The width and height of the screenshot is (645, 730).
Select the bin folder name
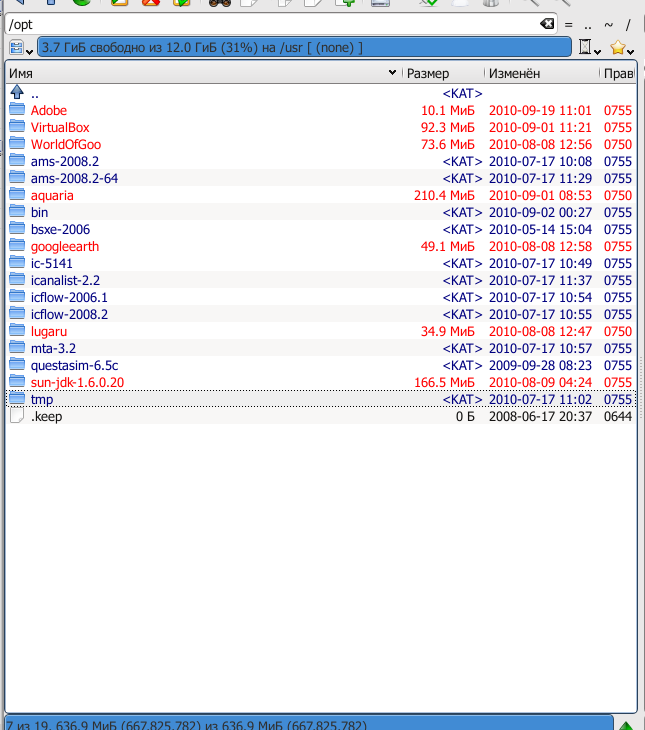pos(40,212)
